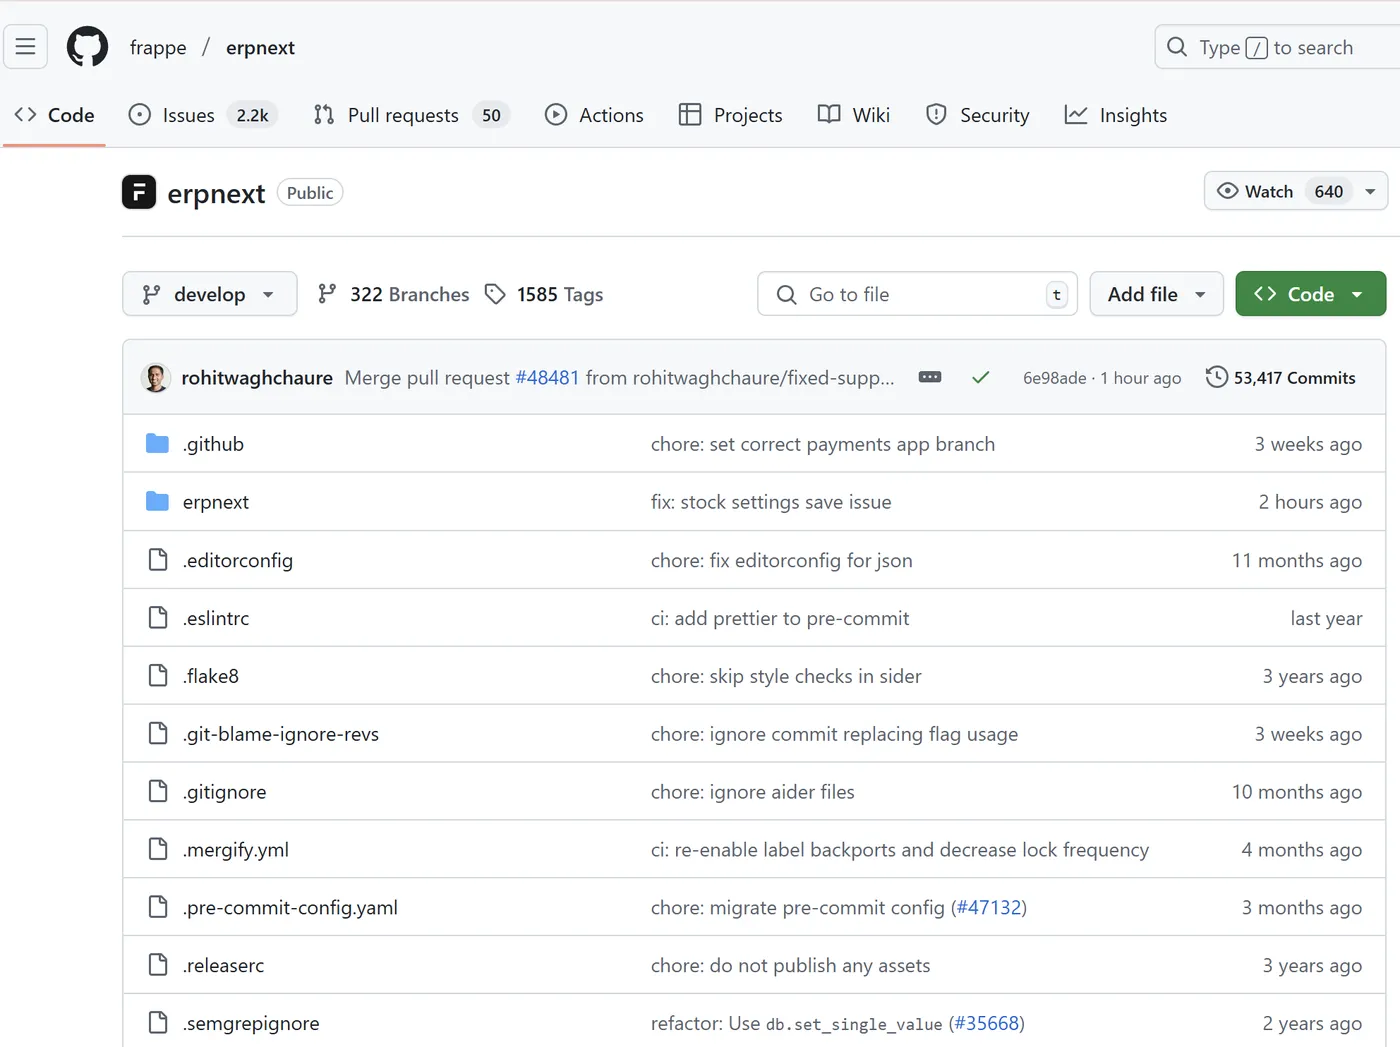This screenshot has width=1400, height=1047.
Task: Click the erpnext repository avatar icon
Action: pyautogui.click(x=139, y=192)
